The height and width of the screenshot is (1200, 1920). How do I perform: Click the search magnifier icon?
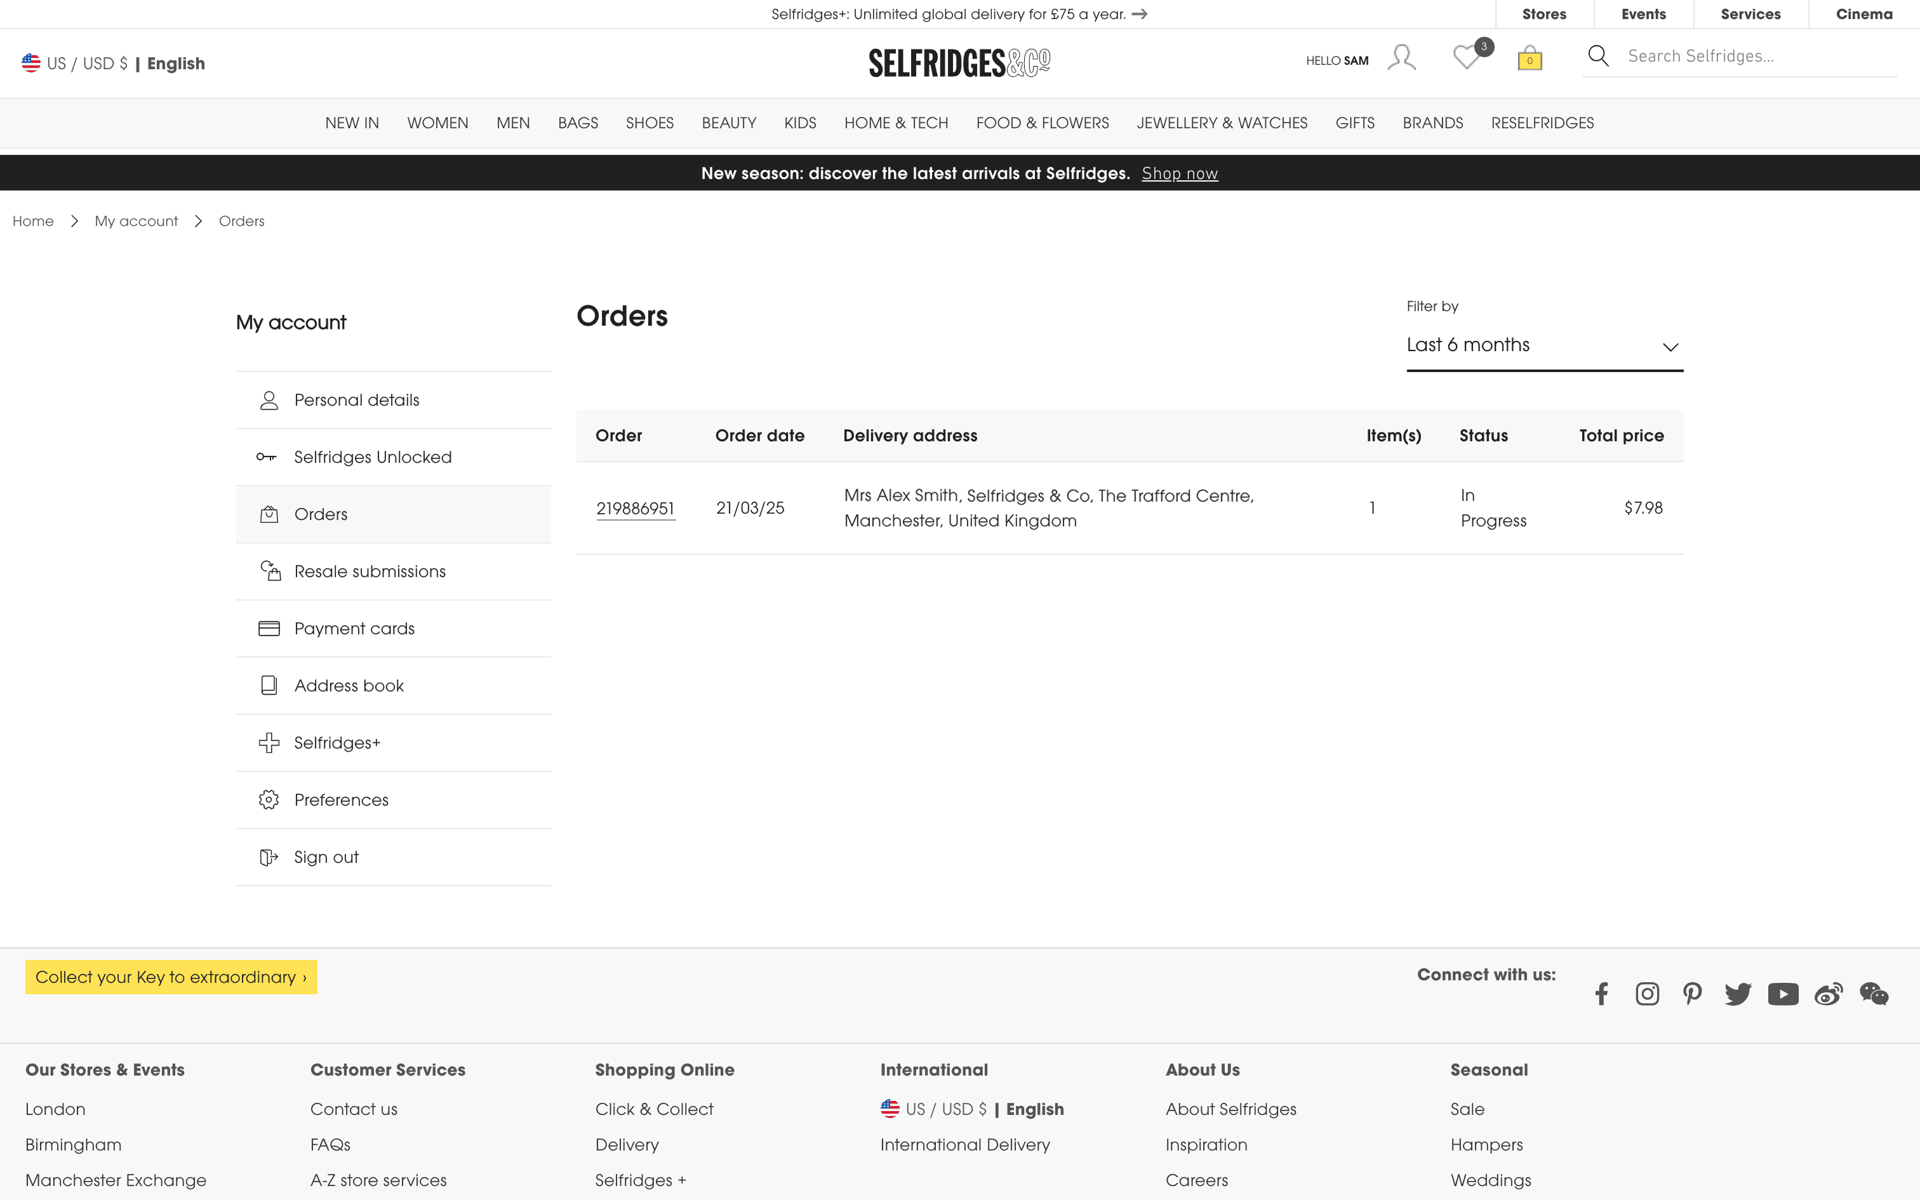1598,56
